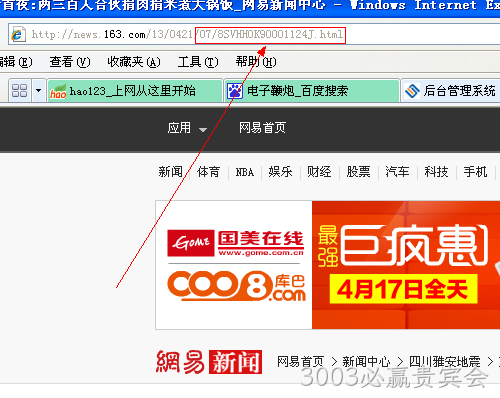Open the 体育 channel link

click(x=208, y=172)
